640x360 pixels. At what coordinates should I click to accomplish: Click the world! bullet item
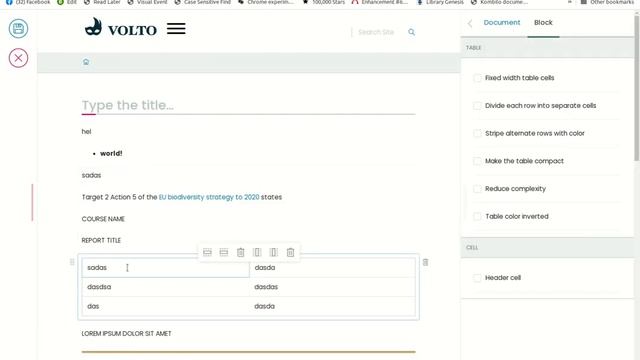[x=111, y=153]
